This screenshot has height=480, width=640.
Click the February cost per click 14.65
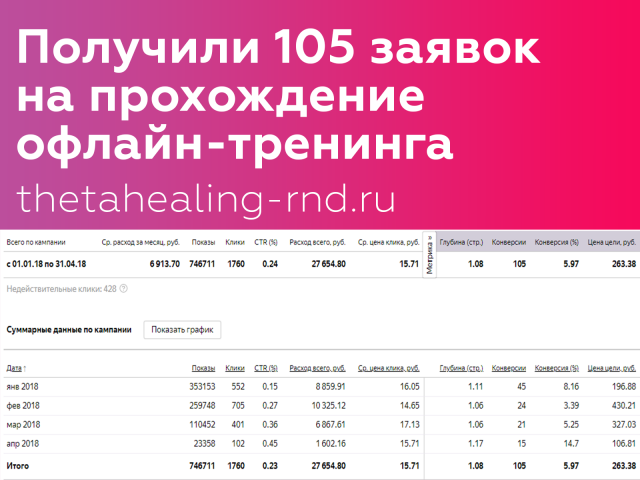point(409,406)
